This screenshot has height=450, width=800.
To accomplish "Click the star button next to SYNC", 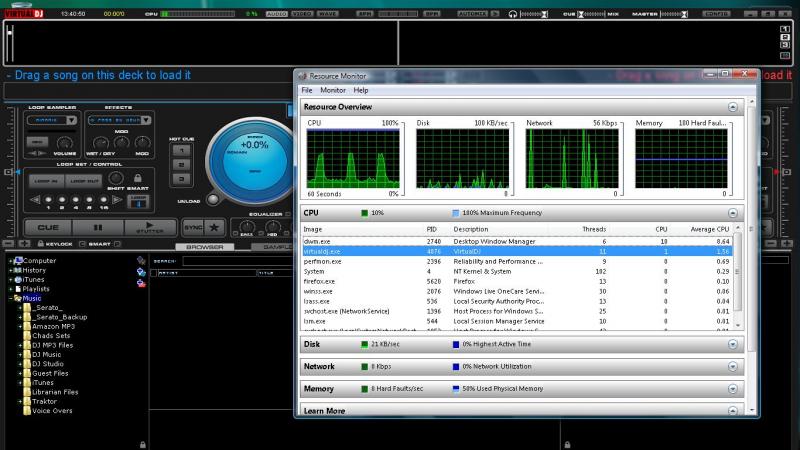I will coord(214,228).
